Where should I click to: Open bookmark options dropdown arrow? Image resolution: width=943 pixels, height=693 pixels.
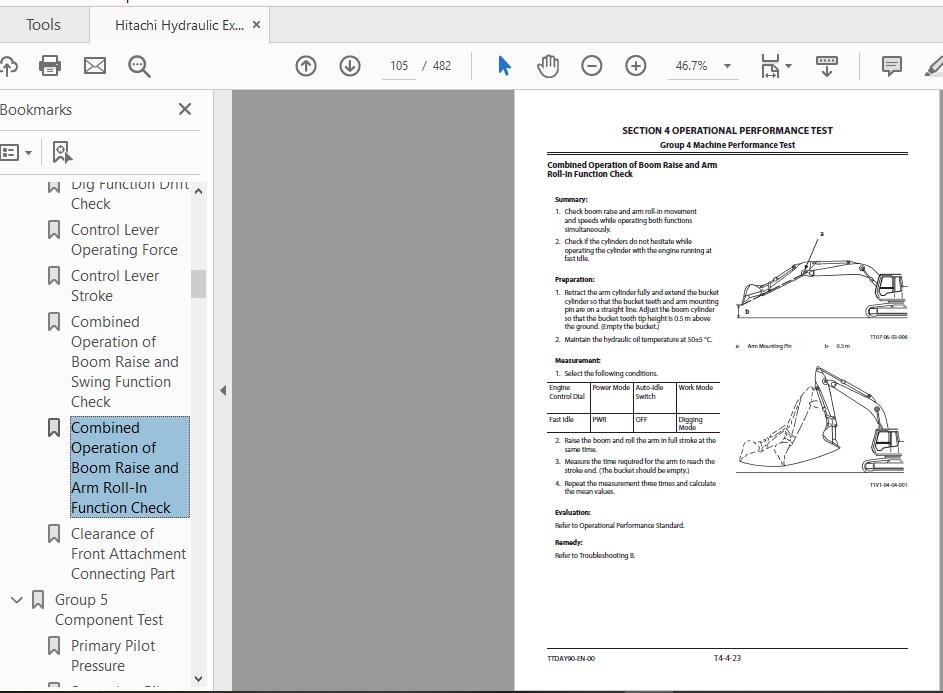[28, 153]
